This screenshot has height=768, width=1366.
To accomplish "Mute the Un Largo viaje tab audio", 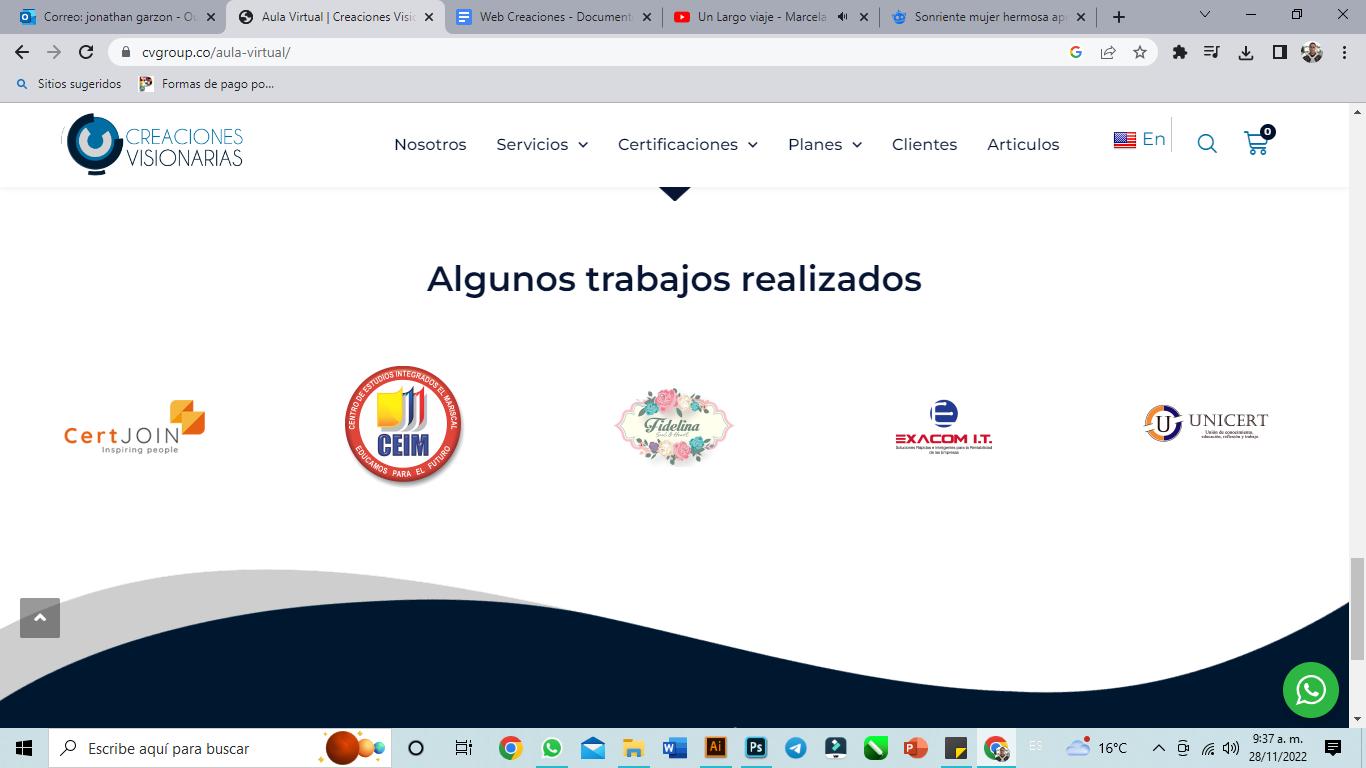I will [842, 17].
